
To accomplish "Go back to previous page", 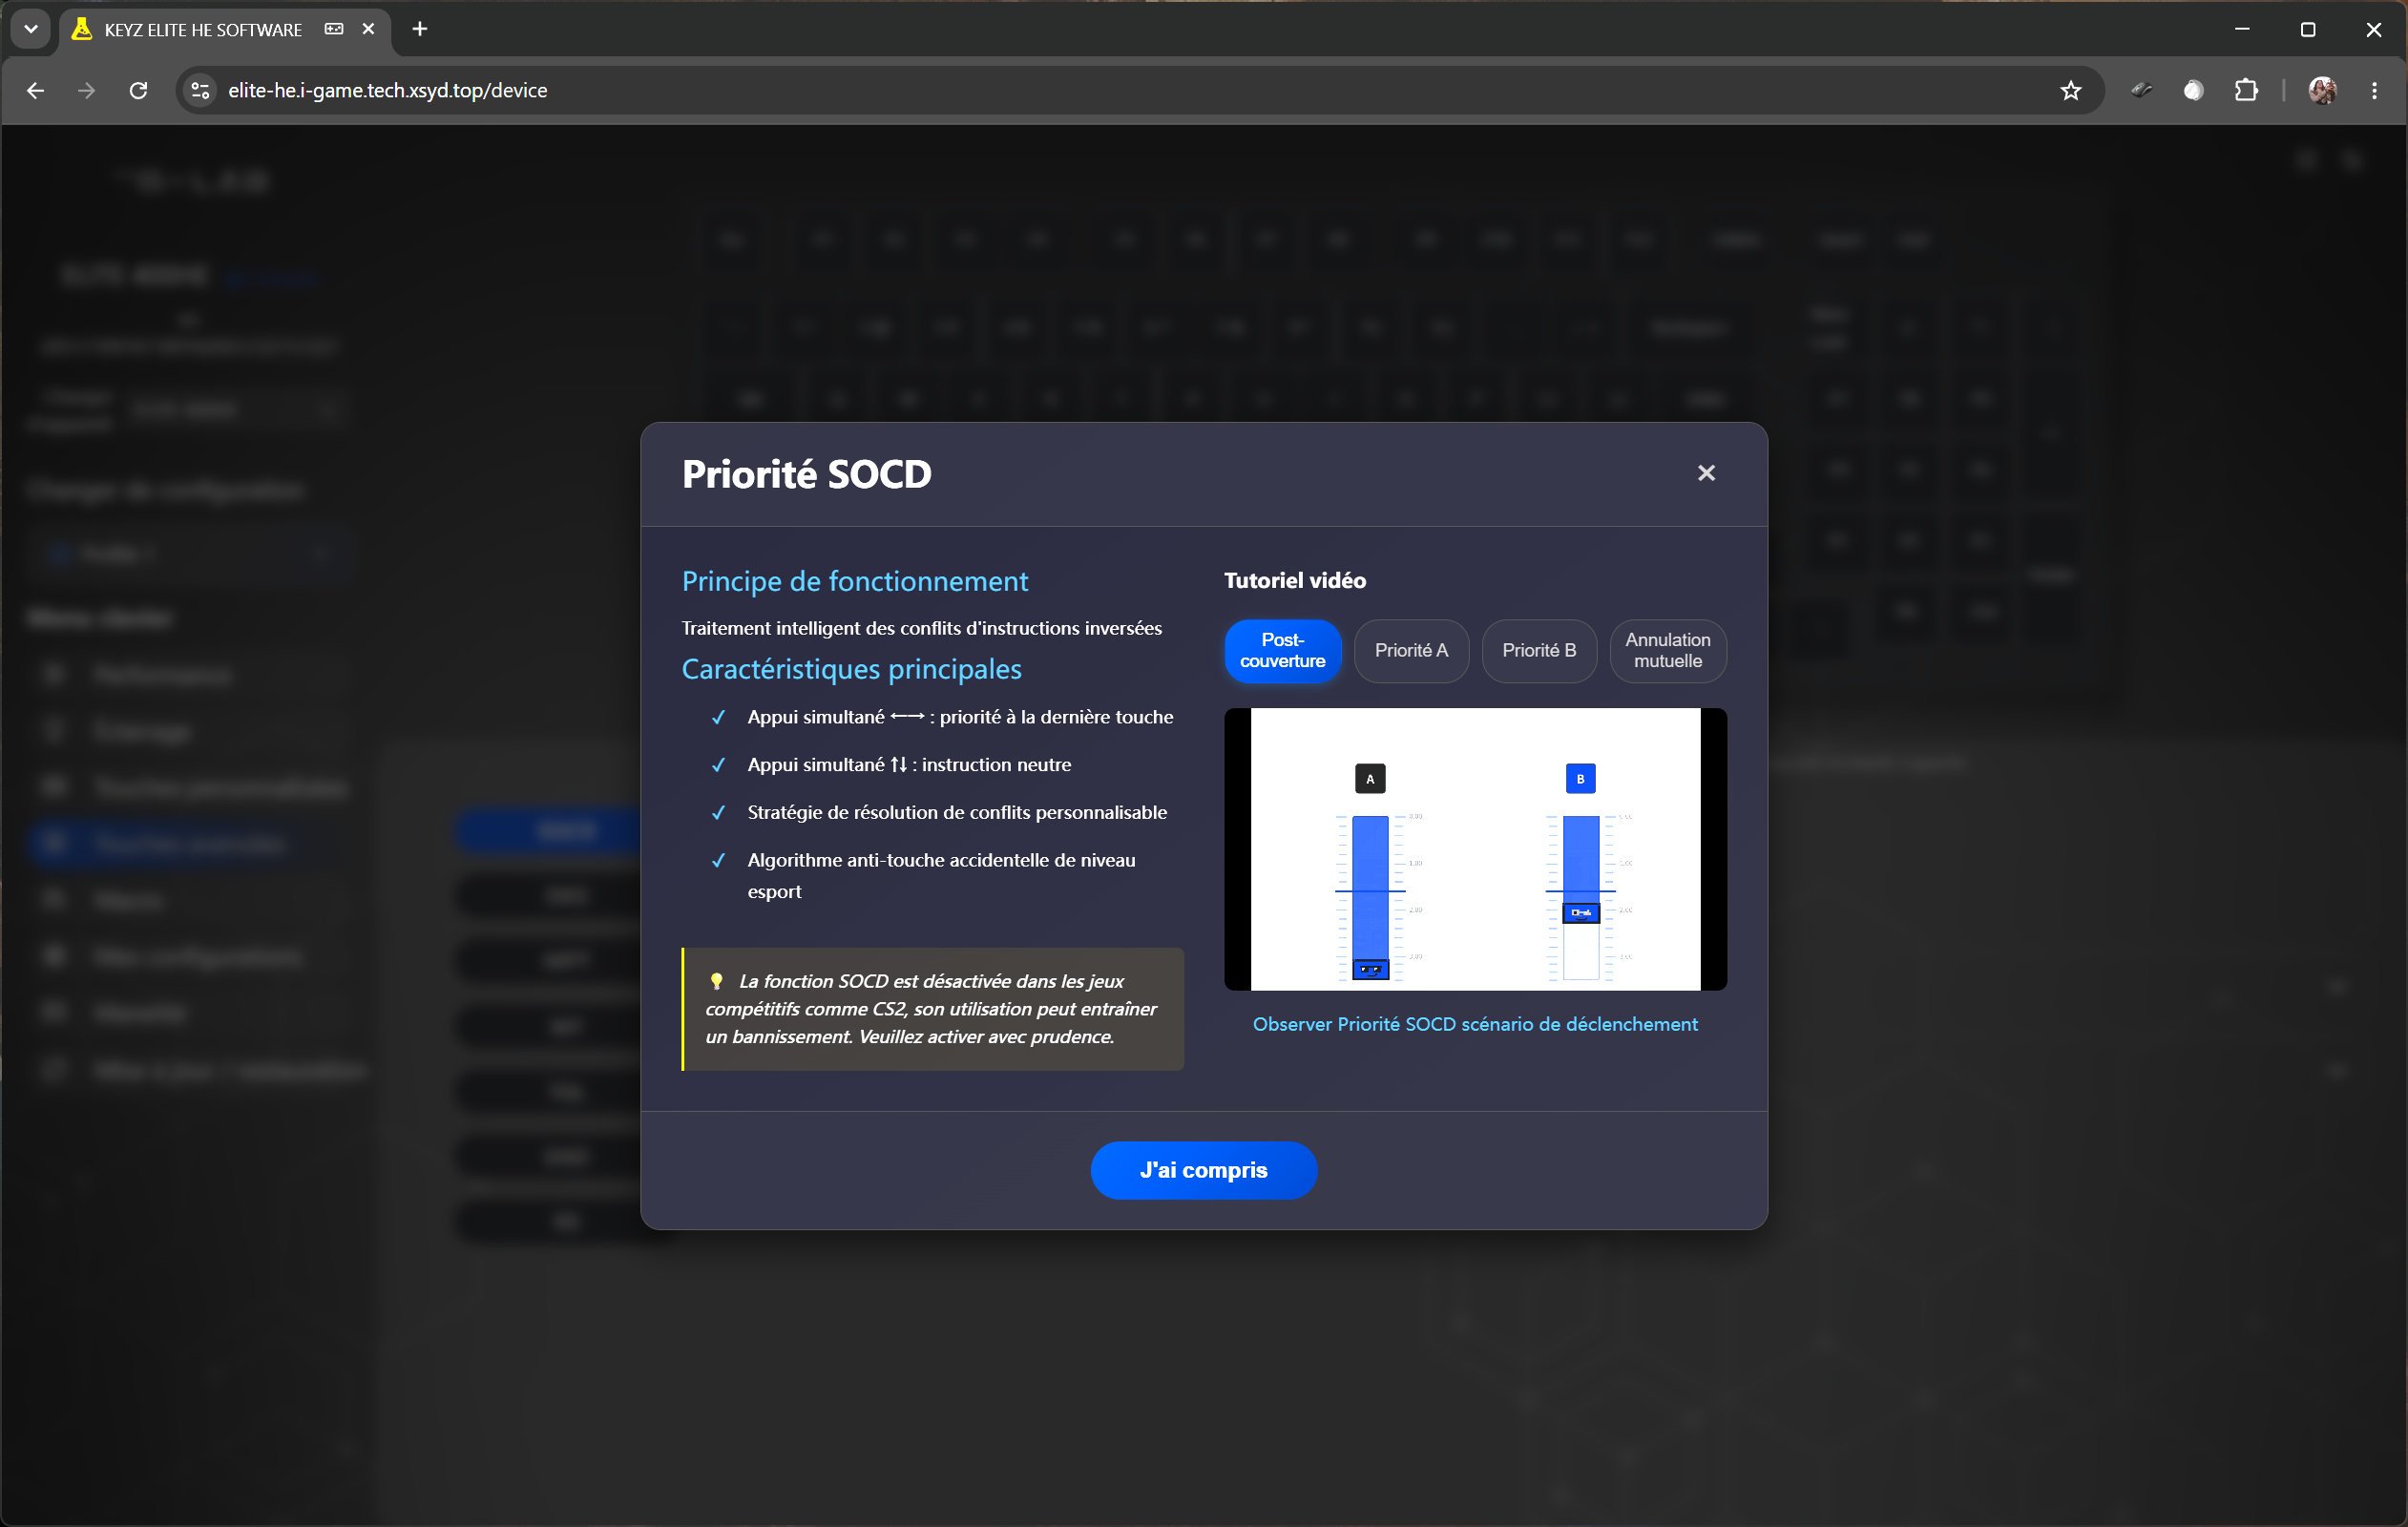I will pos(35,91).
